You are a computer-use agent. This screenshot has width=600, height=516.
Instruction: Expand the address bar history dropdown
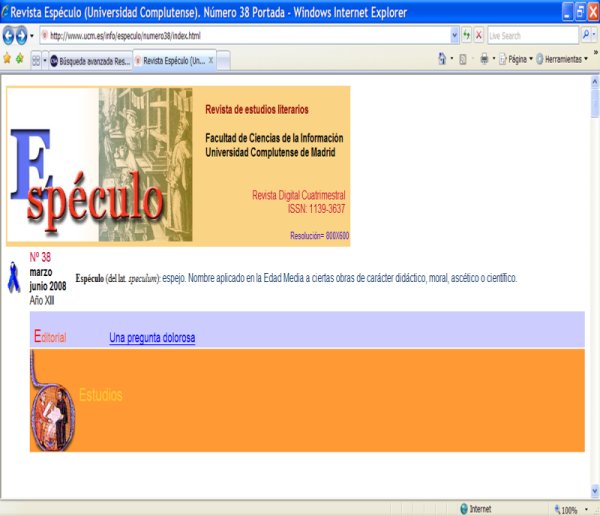point(455,36)
